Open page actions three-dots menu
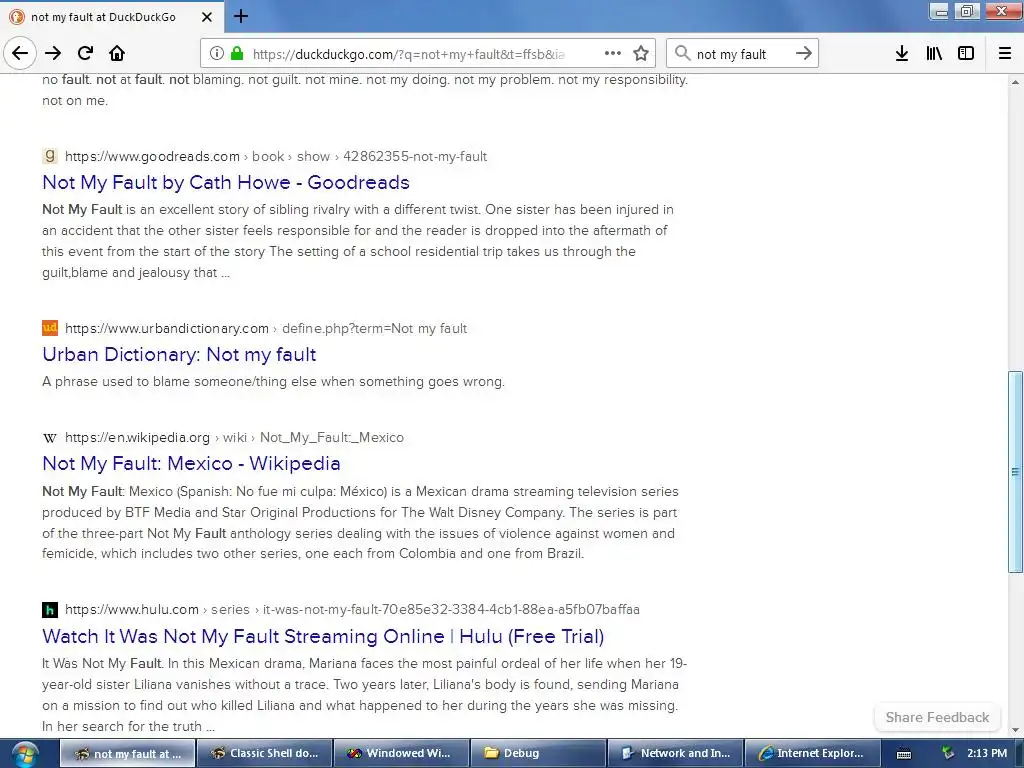1024x768 pixels. (613, 54)
